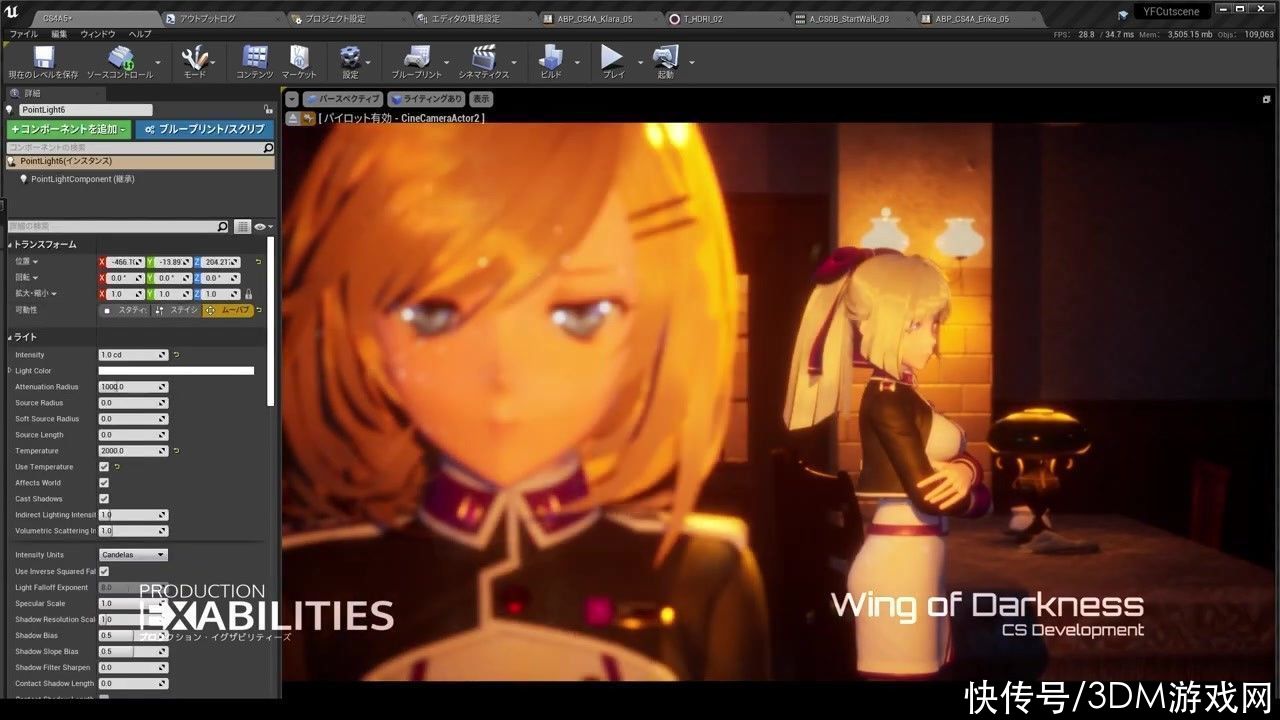Open the Content (コンテンツ) browser icon
The height and width of the screenshot is (720, 1280).
(255, 57)
